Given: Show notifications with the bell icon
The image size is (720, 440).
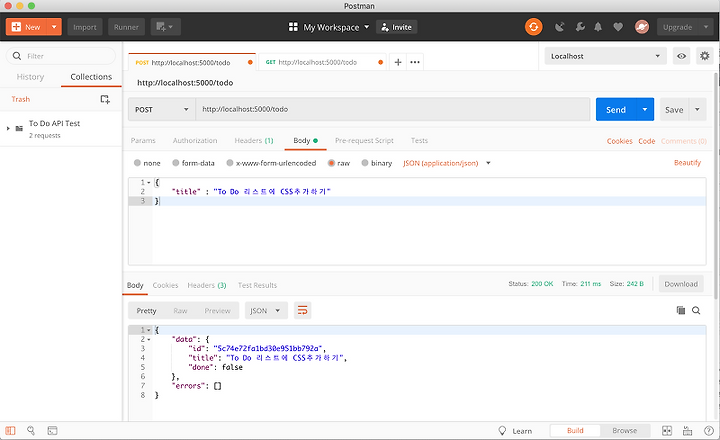Looking at the screenshot, I should 598,27.
